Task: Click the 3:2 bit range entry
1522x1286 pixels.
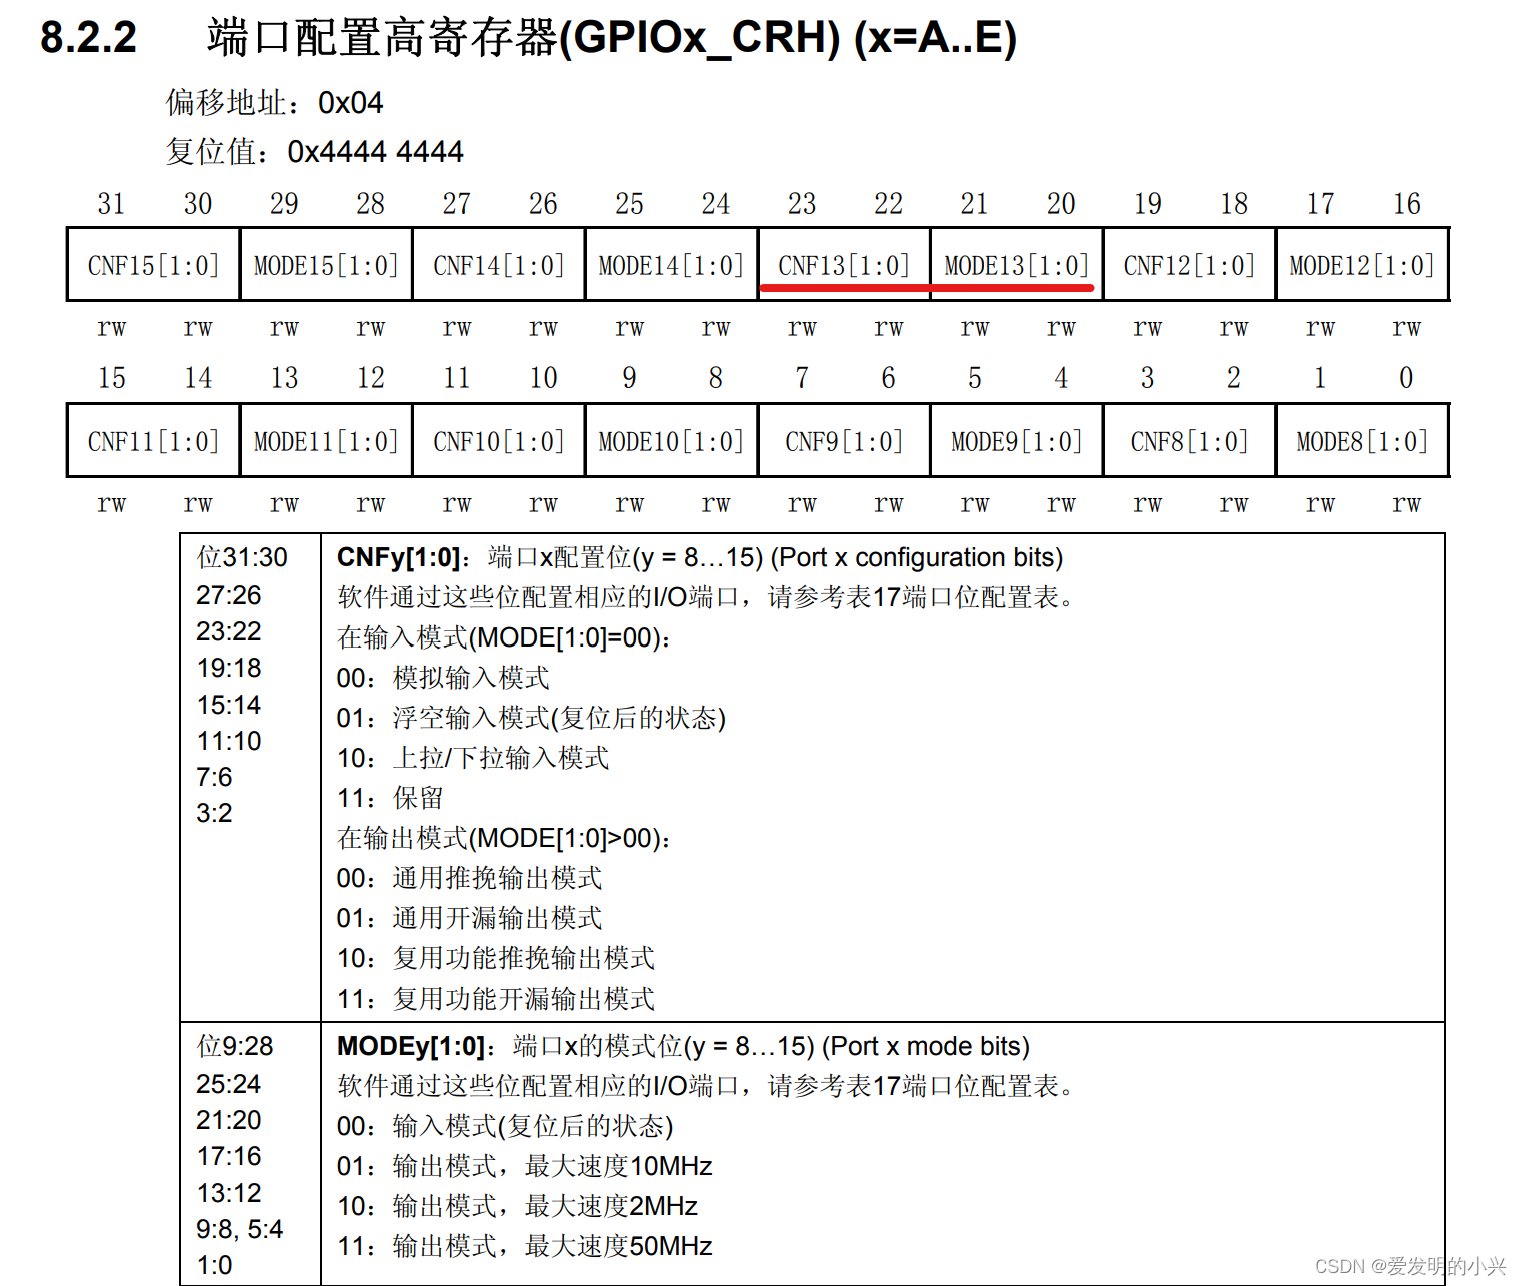Action: point(214,813)
